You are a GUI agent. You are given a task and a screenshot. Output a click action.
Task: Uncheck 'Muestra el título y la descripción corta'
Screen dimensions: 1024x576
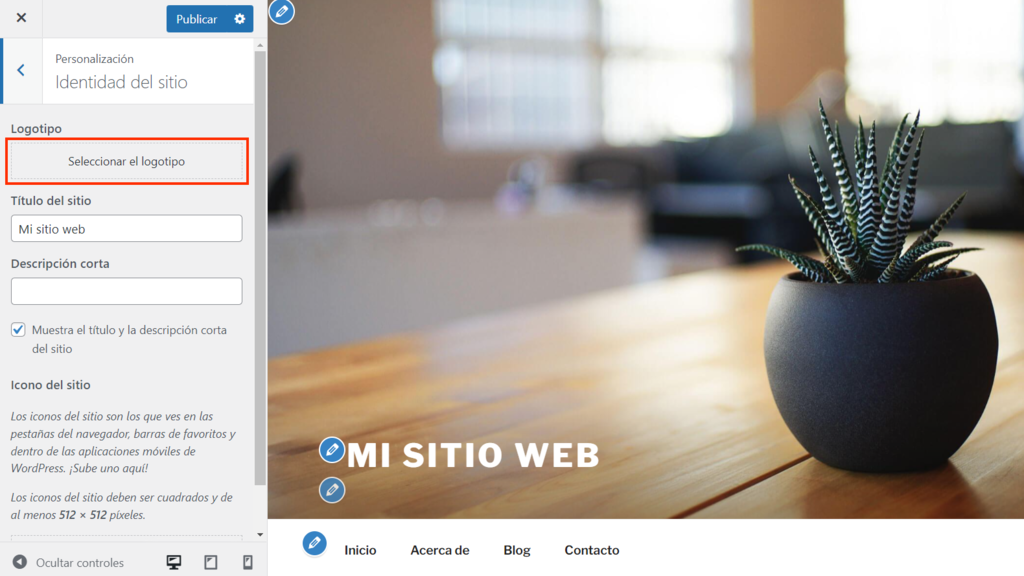(x=17, y=329)
